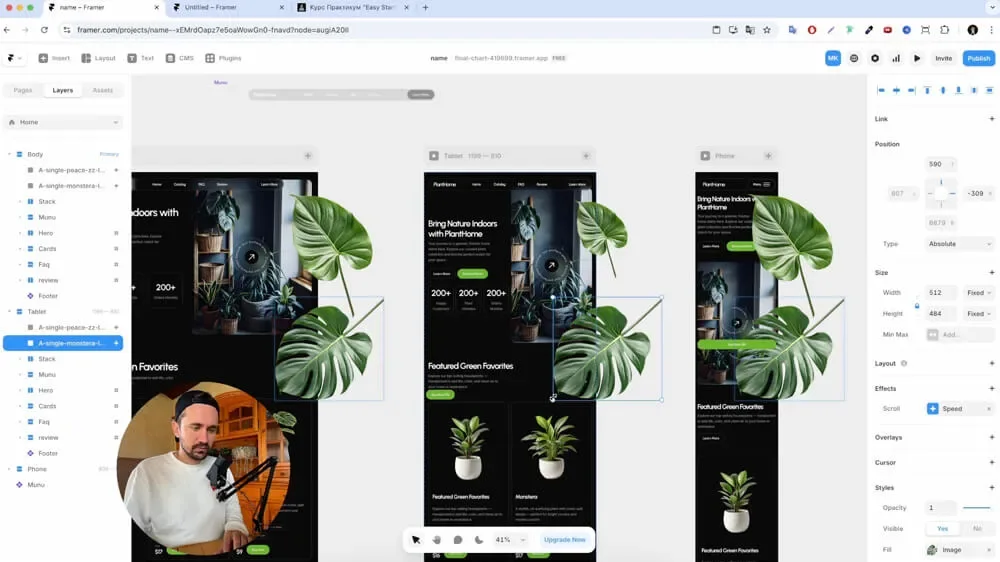The image size is (1000, 562).
Task: Click the Publish button
Action: [x=978, y=58]
